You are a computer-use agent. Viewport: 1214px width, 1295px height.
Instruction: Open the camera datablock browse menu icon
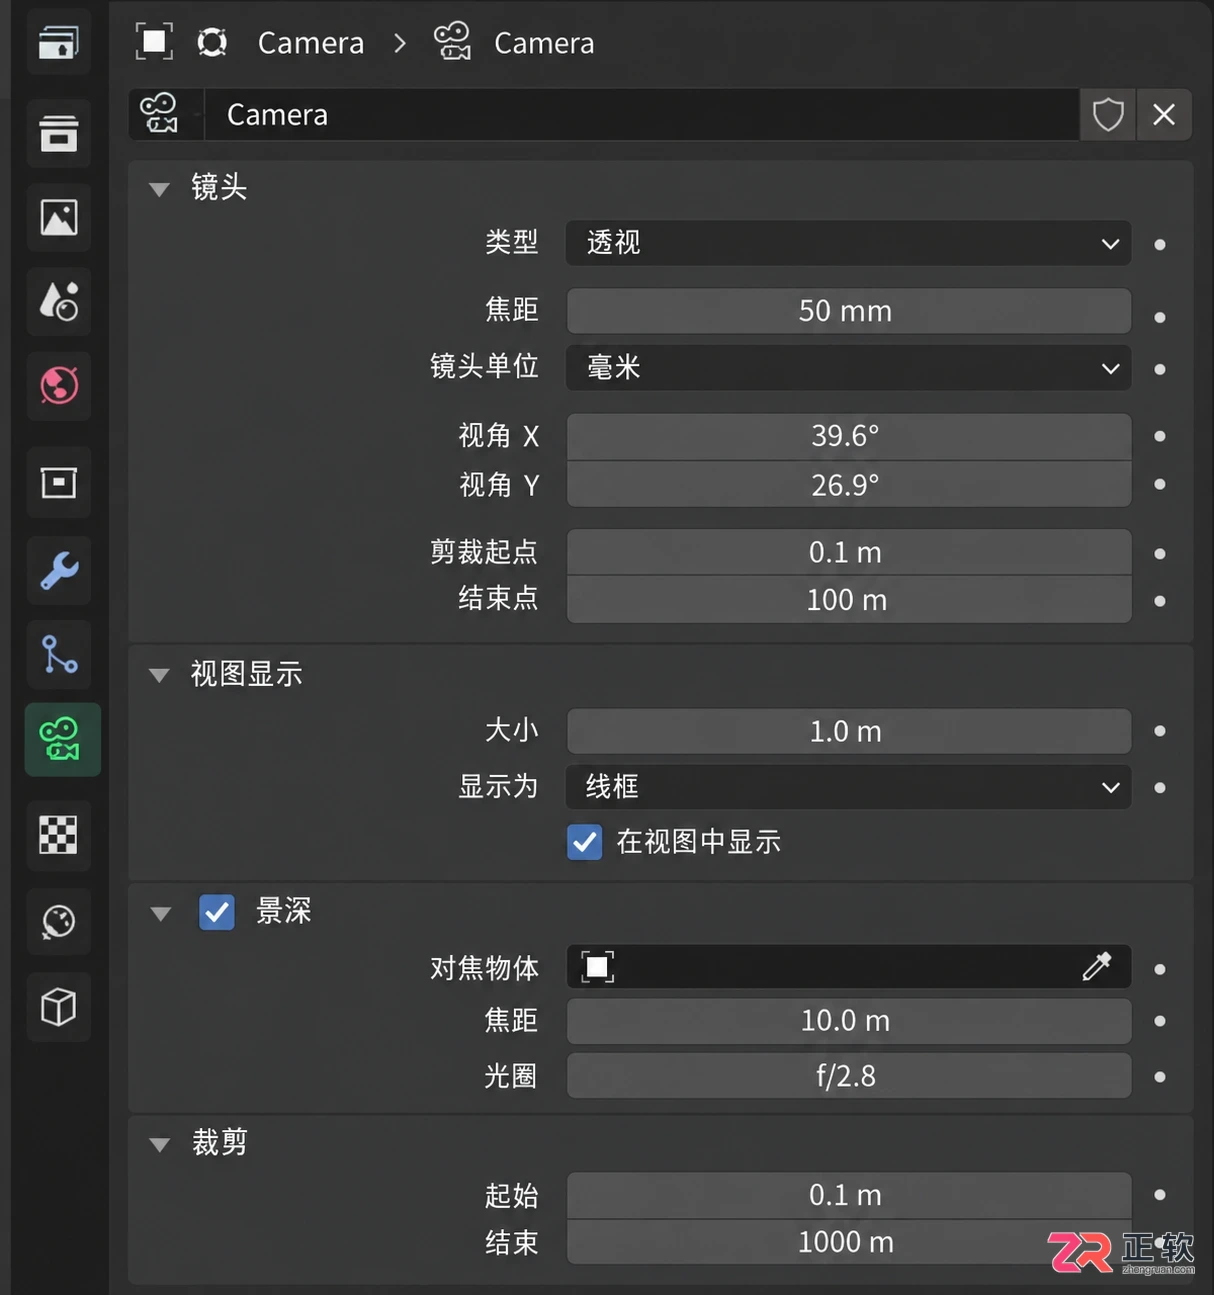pyautogui.click(x=166, y=114)
